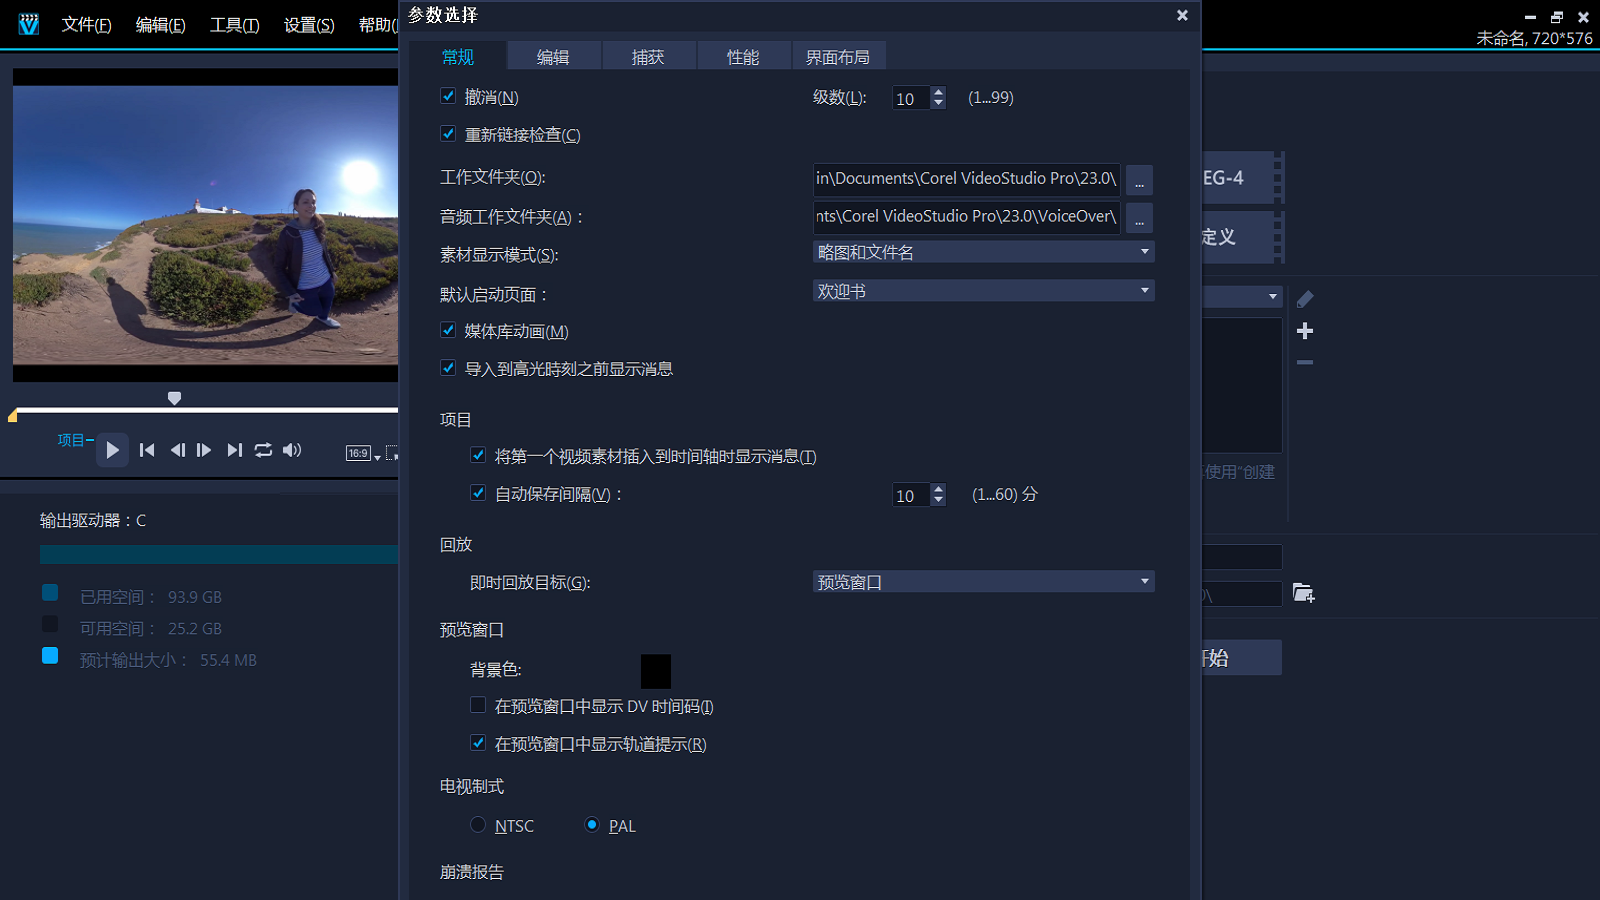The height and width of the screenshot is (900, 1600).
Task: Play the project in preview window
Action: (x=112, y=450)
